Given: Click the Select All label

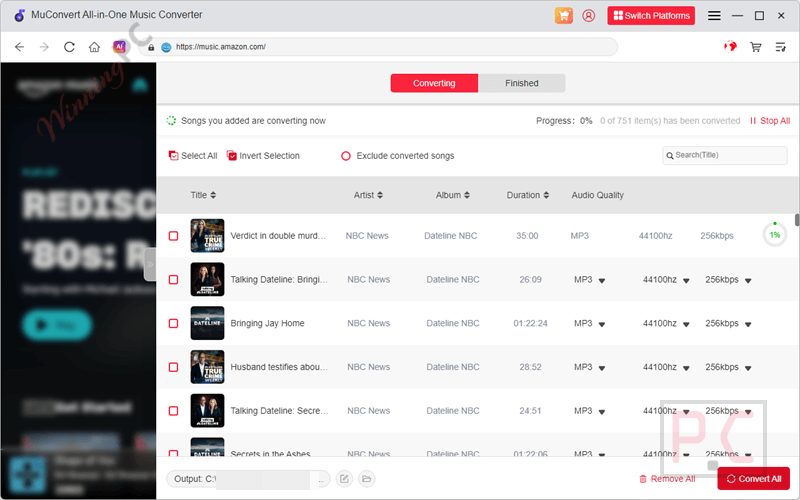Looking at the screenshot, I should pos(199,156).
